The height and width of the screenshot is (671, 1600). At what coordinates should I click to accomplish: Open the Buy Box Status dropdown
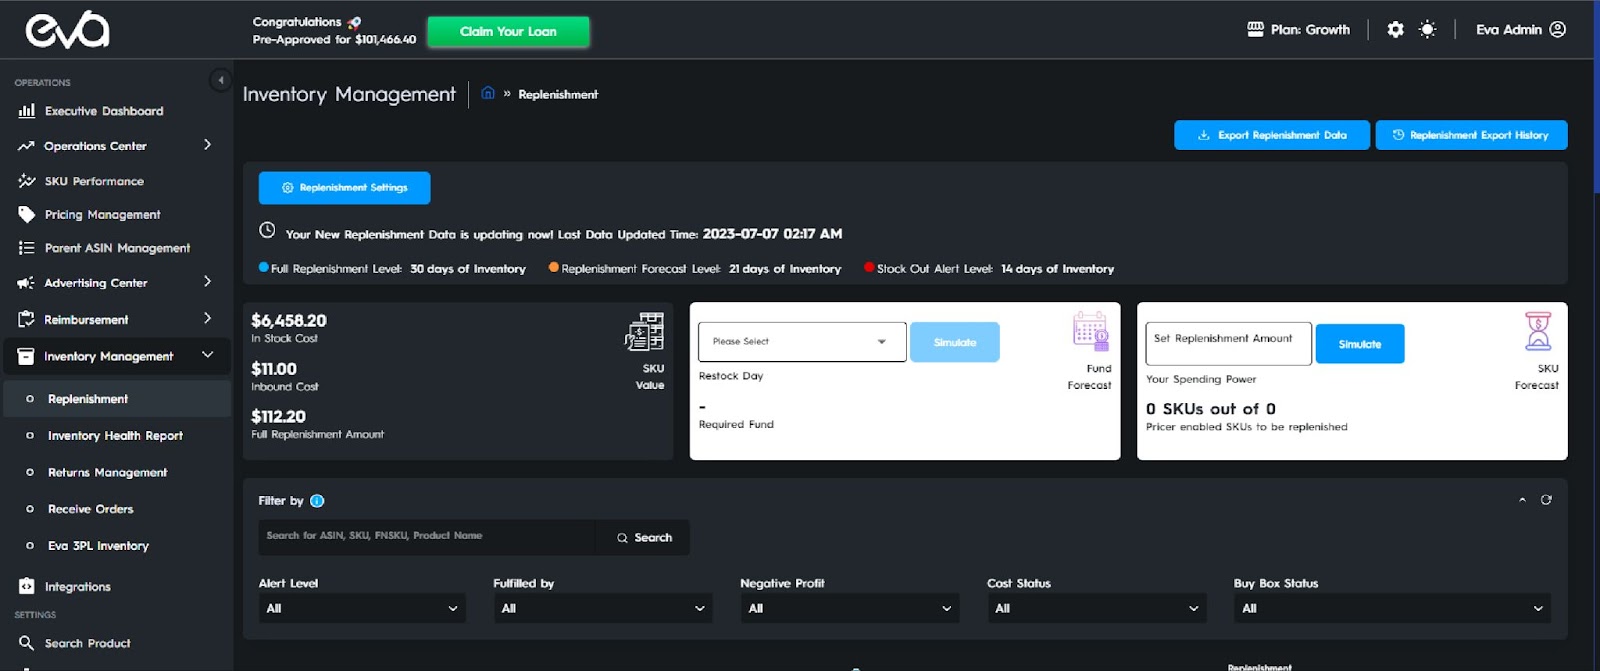pos(1392,608)
